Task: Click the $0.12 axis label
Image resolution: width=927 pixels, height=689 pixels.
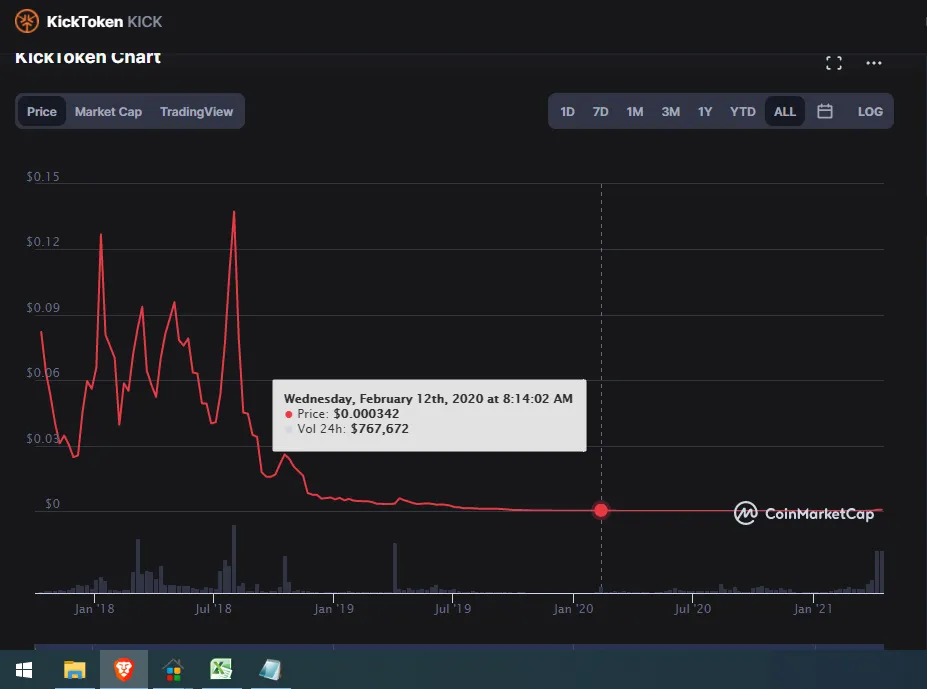Action: coord(43,241)
